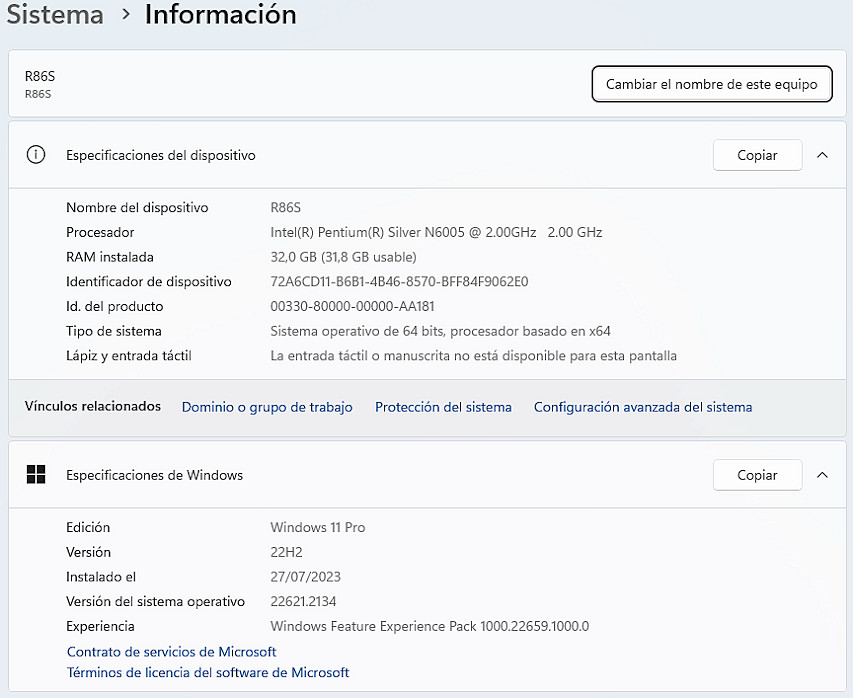
Task: Click the Identificador de dispositivo label
Action: [x=149, y=281]
